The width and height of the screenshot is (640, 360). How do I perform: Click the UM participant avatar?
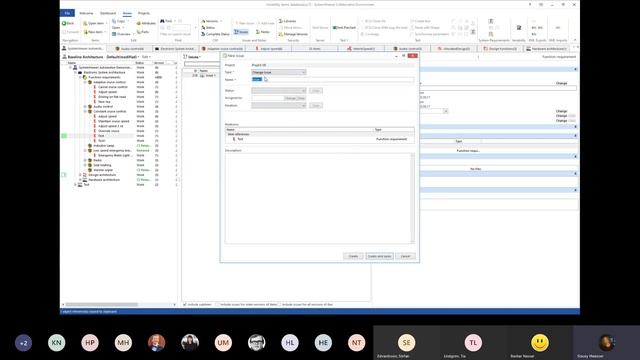pos(223,343)
